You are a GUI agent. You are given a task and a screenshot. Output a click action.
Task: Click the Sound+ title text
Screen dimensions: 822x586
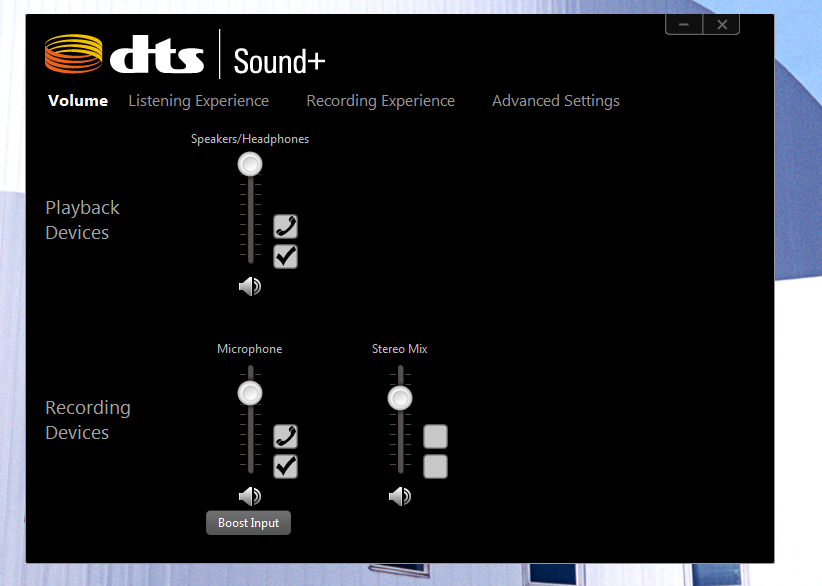click(279, 61)
